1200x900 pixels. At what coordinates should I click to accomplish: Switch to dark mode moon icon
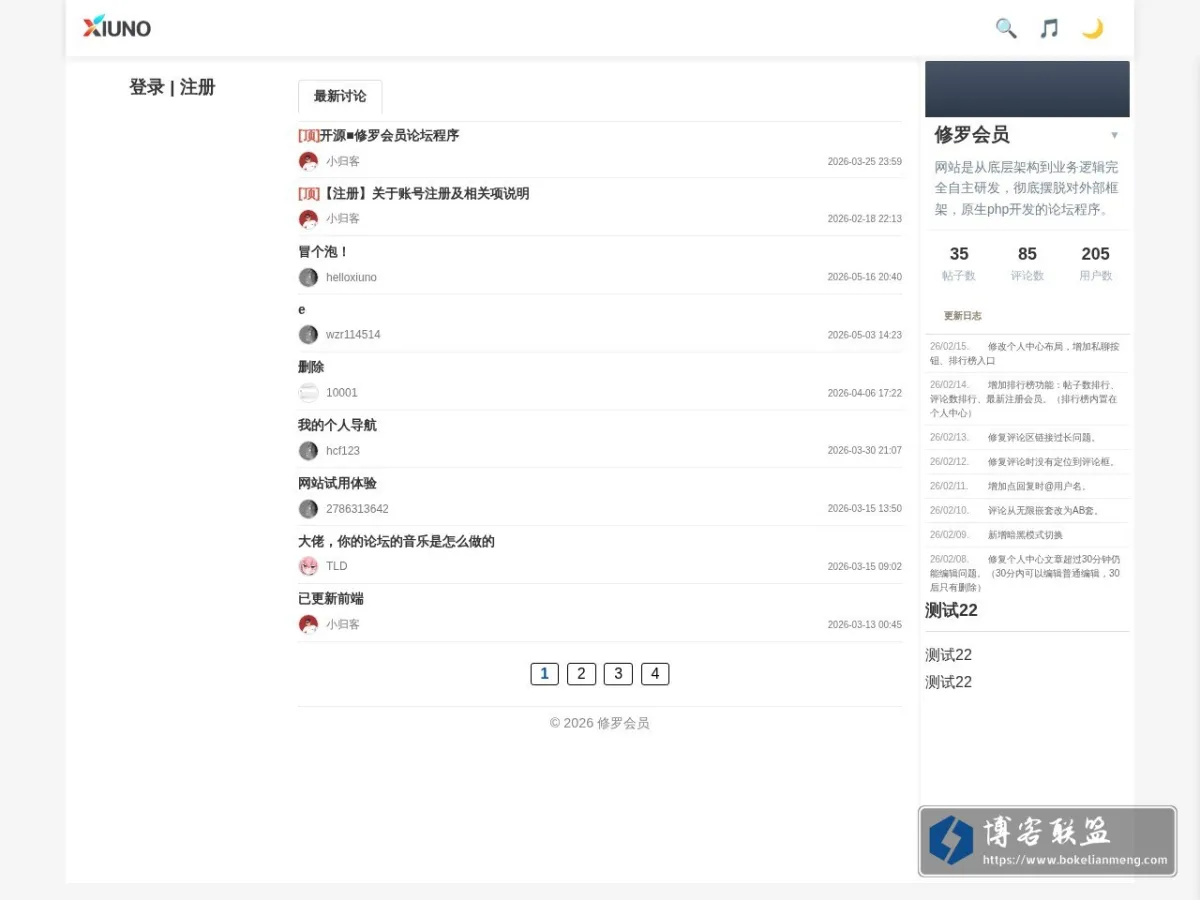[1092, 28]
